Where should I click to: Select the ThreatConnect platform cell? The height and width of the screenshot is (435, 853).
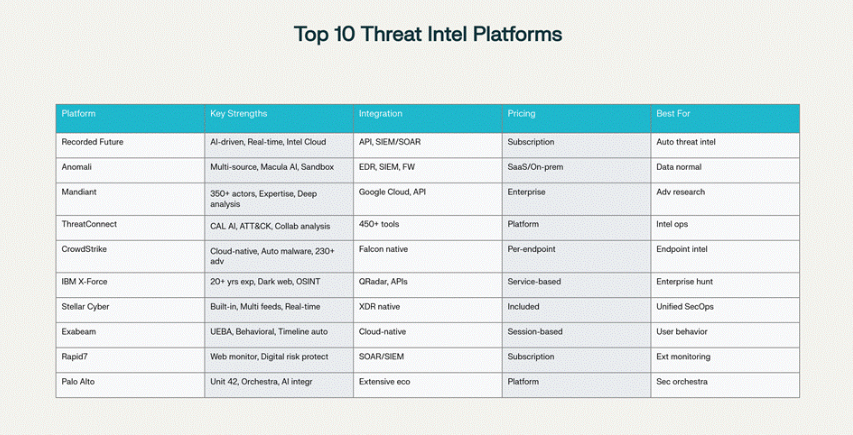(x=89, y=224)
